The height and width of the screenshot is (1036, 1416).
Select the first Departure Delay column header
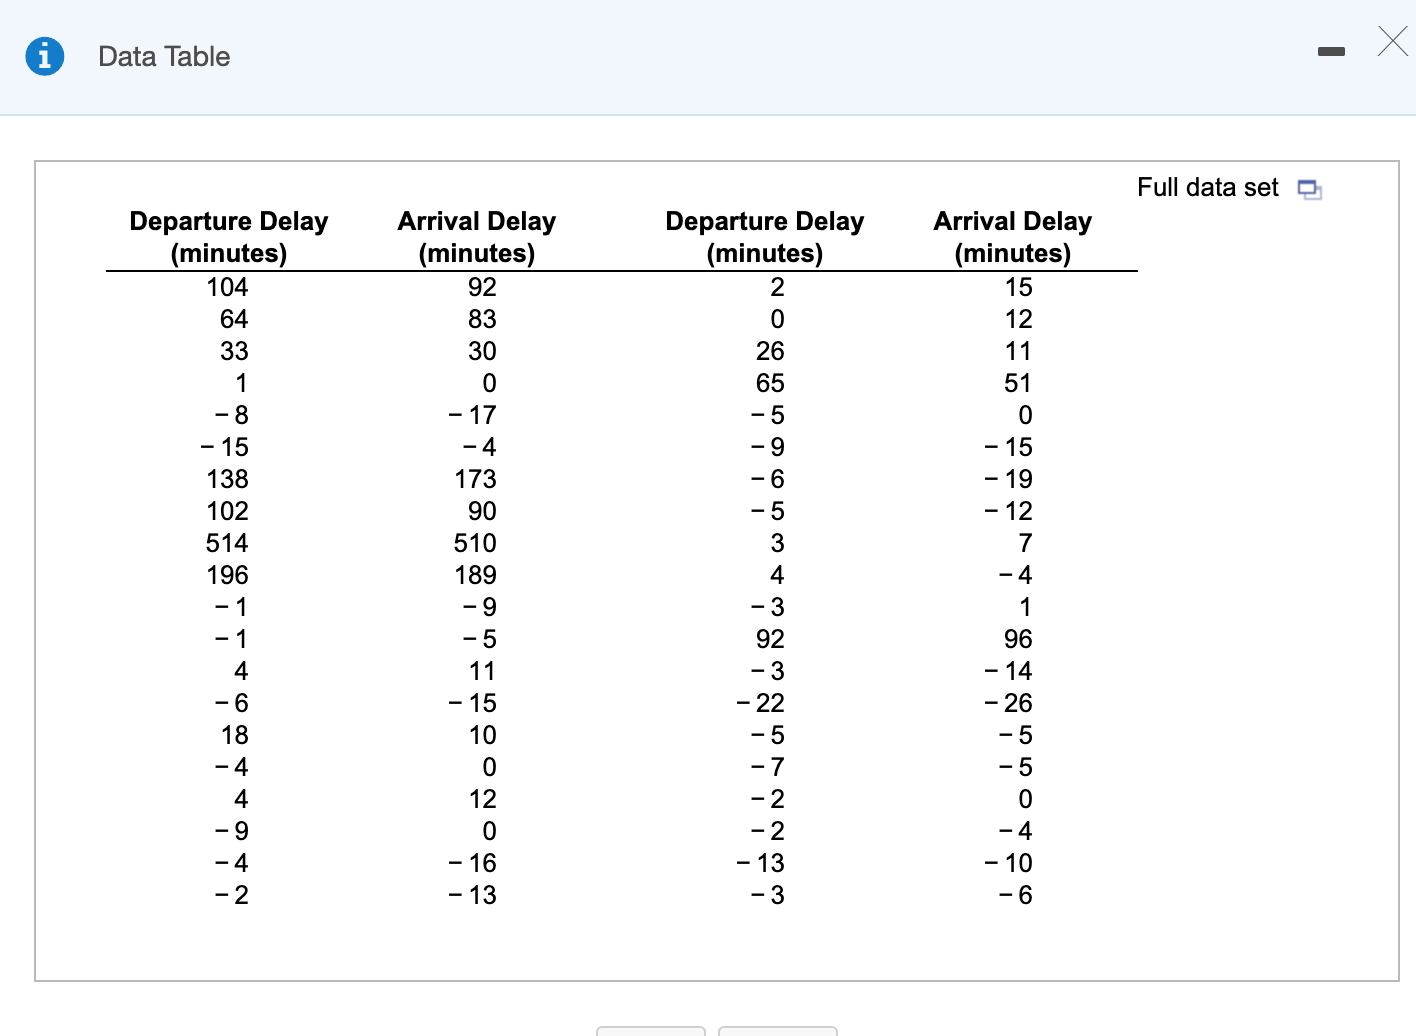coord(228,237)
